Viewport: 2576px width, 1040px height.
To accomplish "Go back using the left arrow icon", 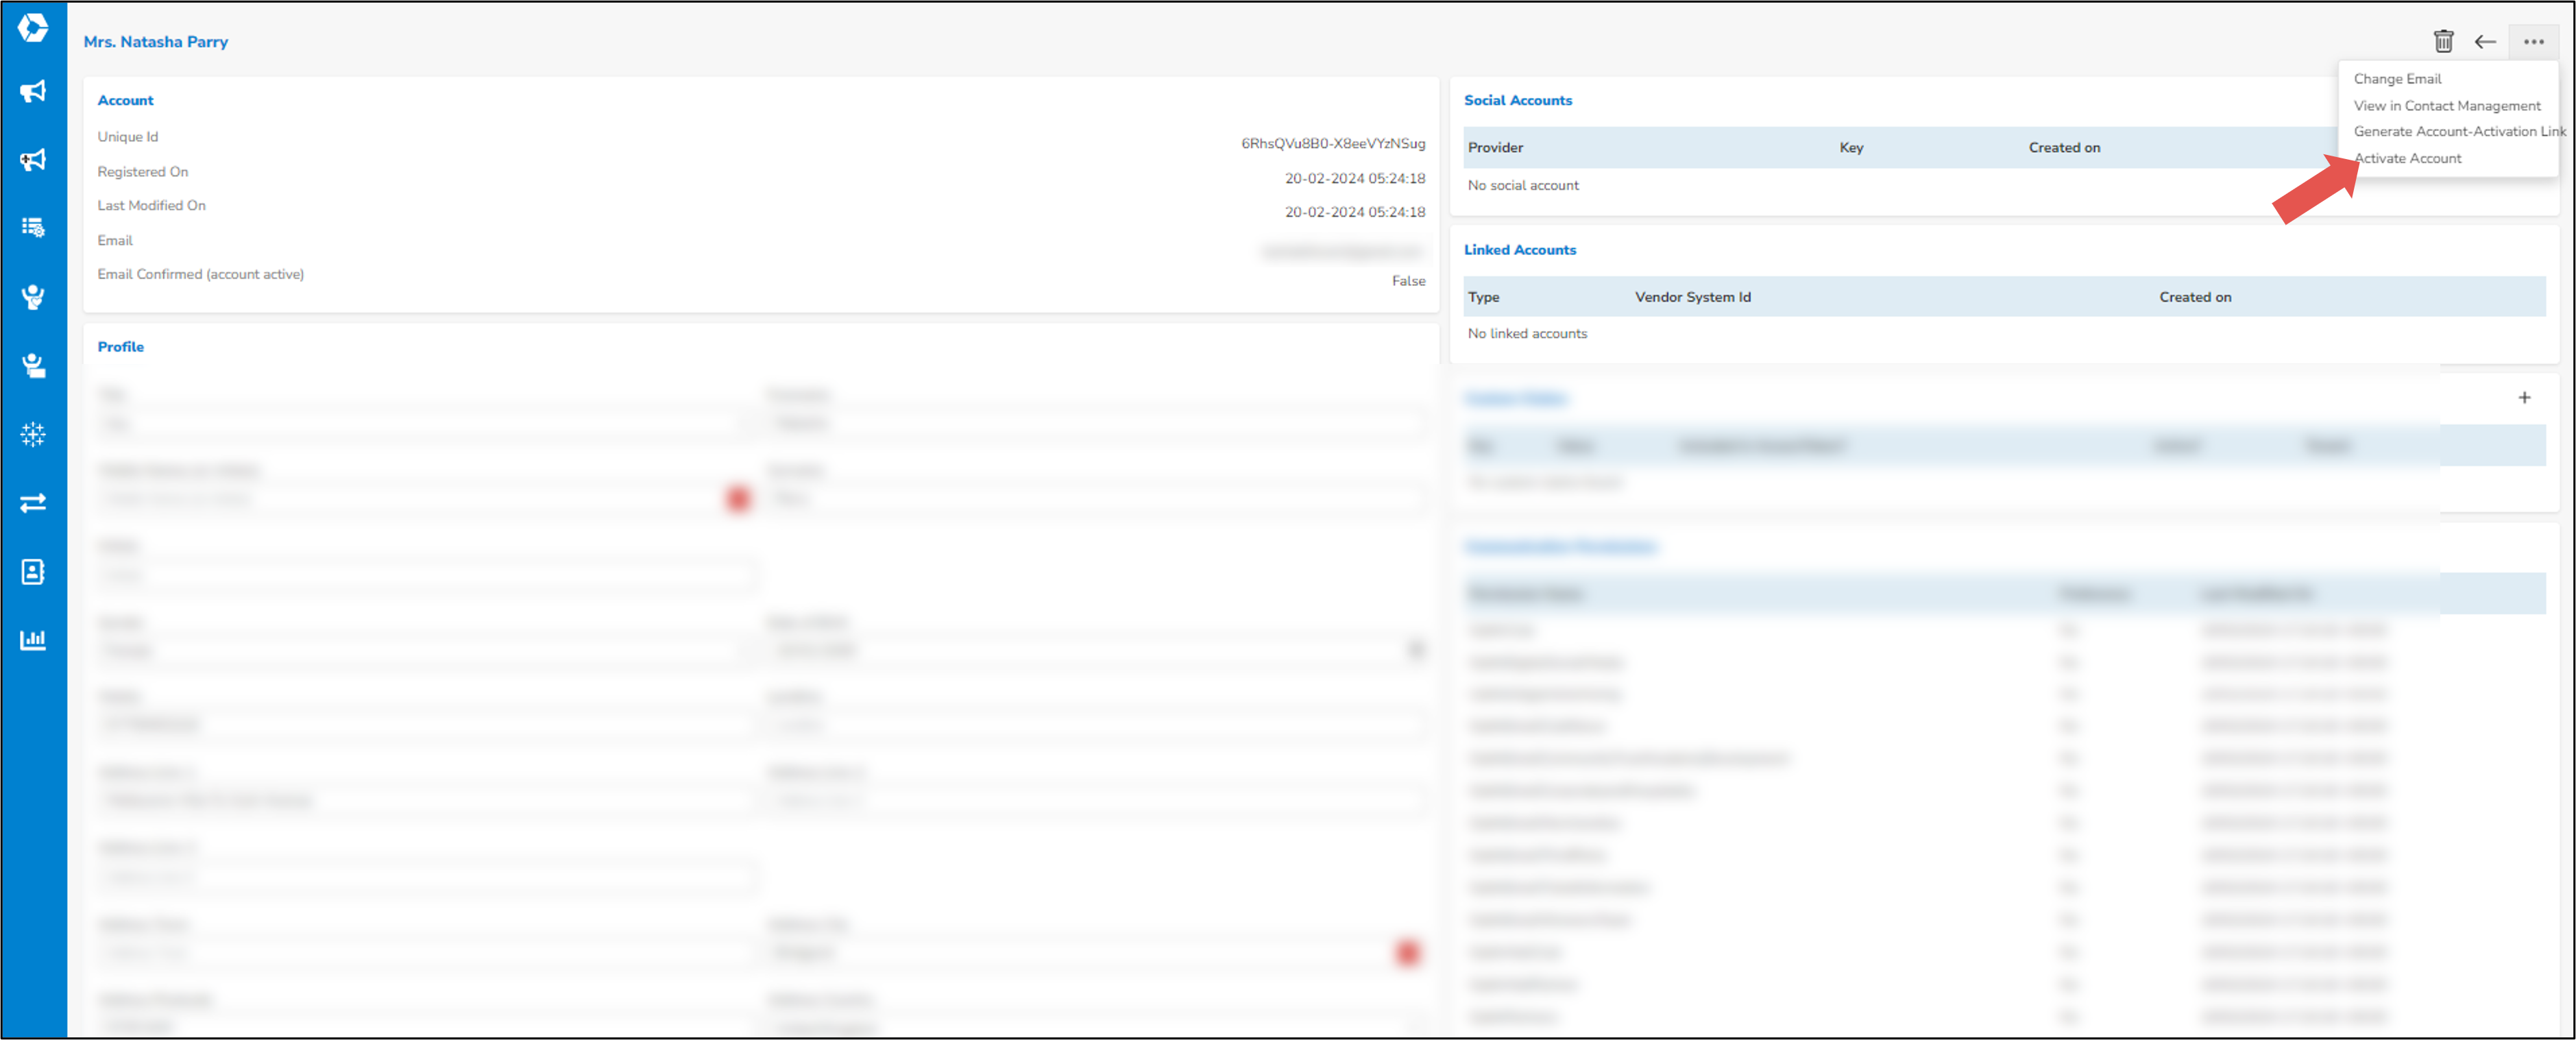I will pyautogui.click(x=2485, y=42).
